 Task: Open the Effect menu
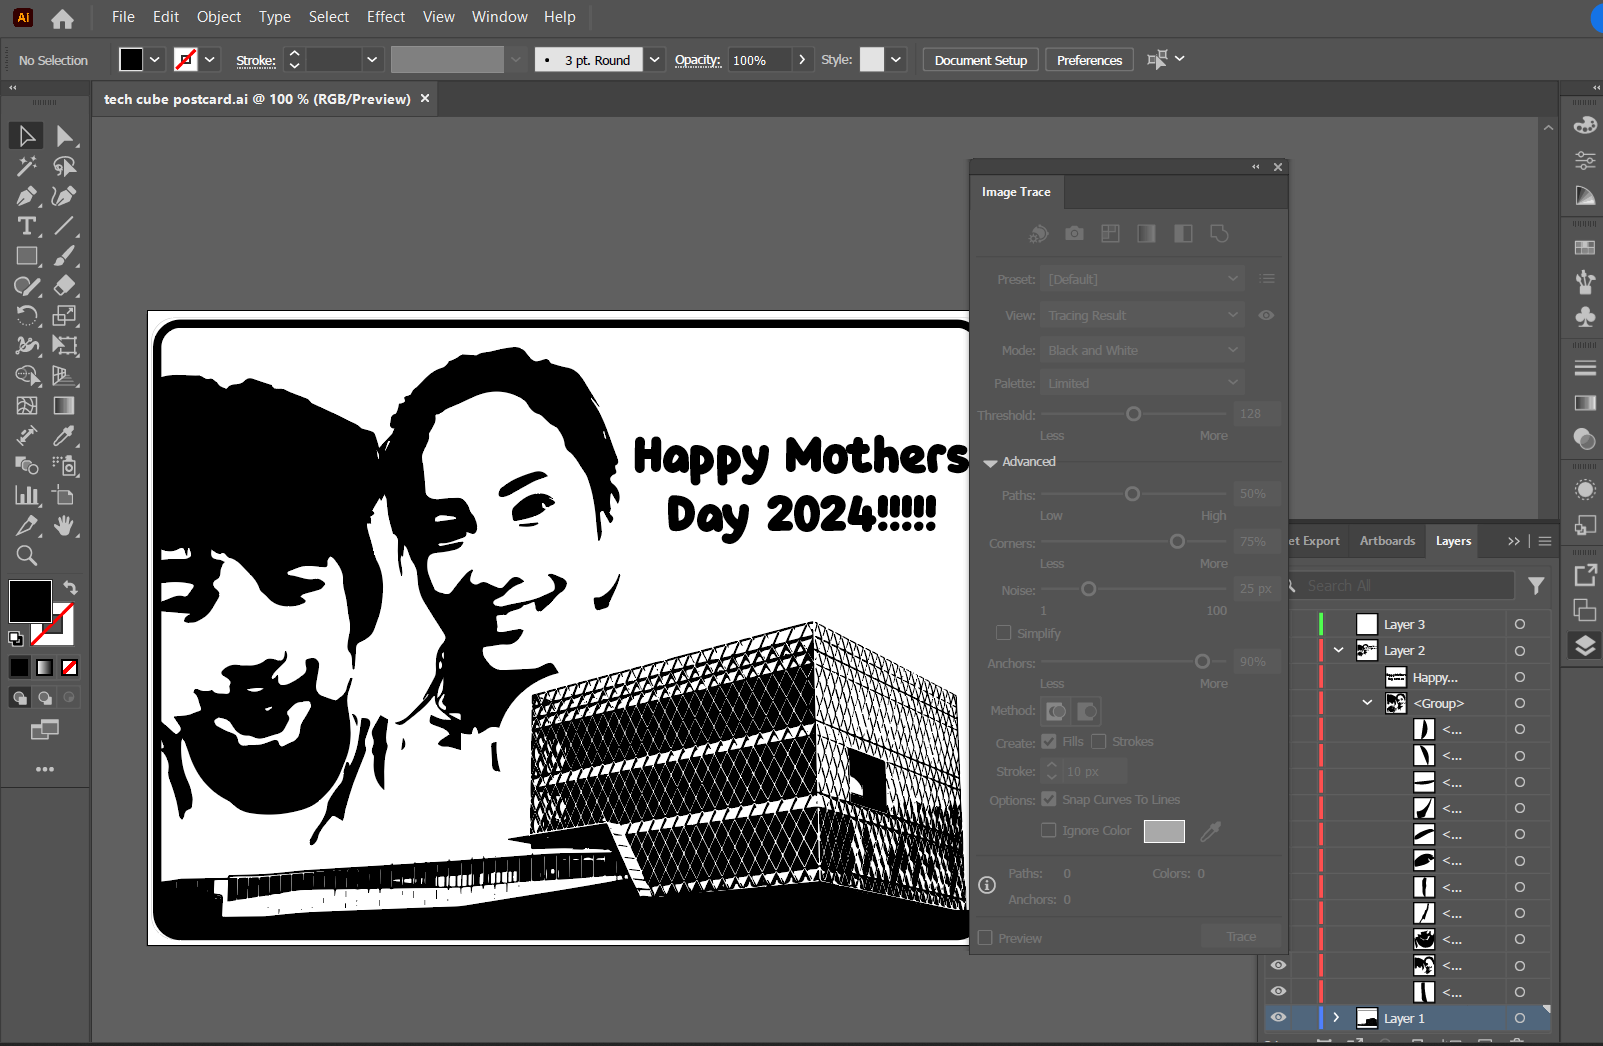click(x=386, y=17)
